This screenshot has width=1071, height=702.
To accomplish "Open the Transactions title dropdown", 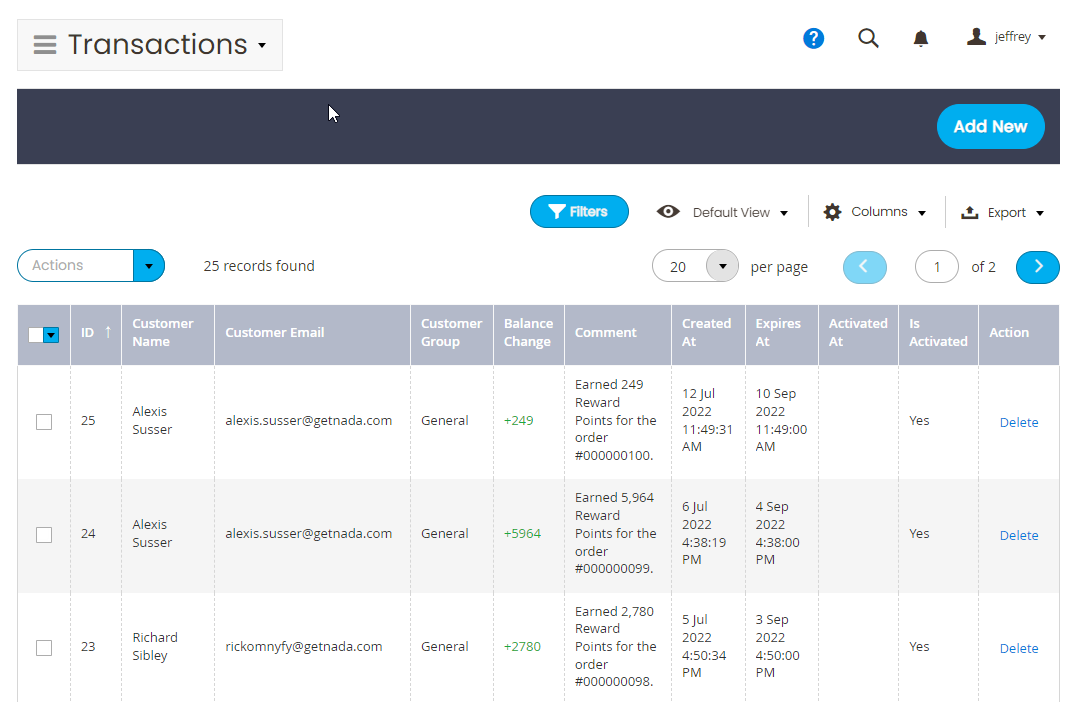I will tap(262, 46).
